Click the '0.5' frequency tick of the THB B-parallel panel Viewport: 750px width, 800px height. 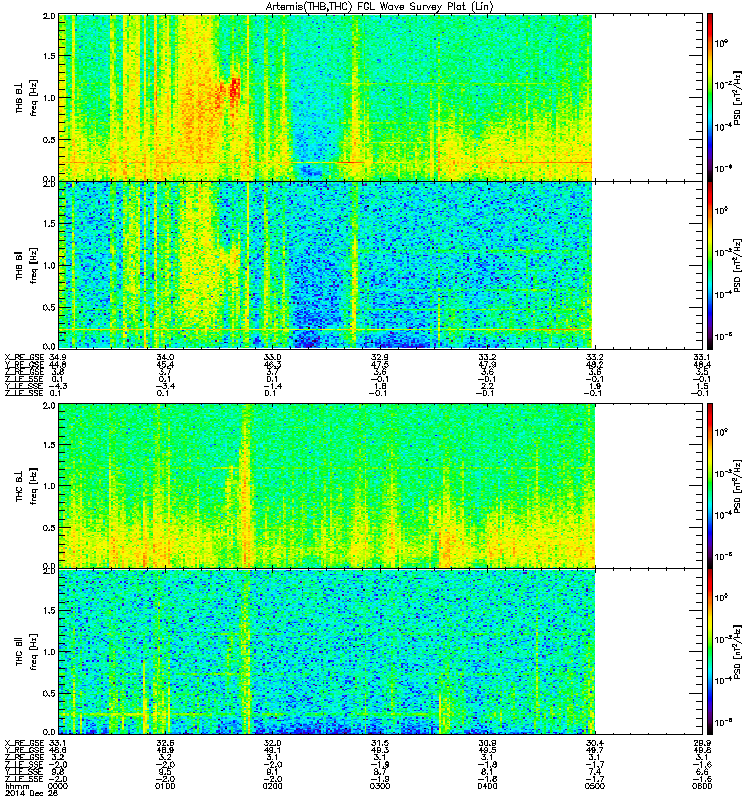pos(49,307)
